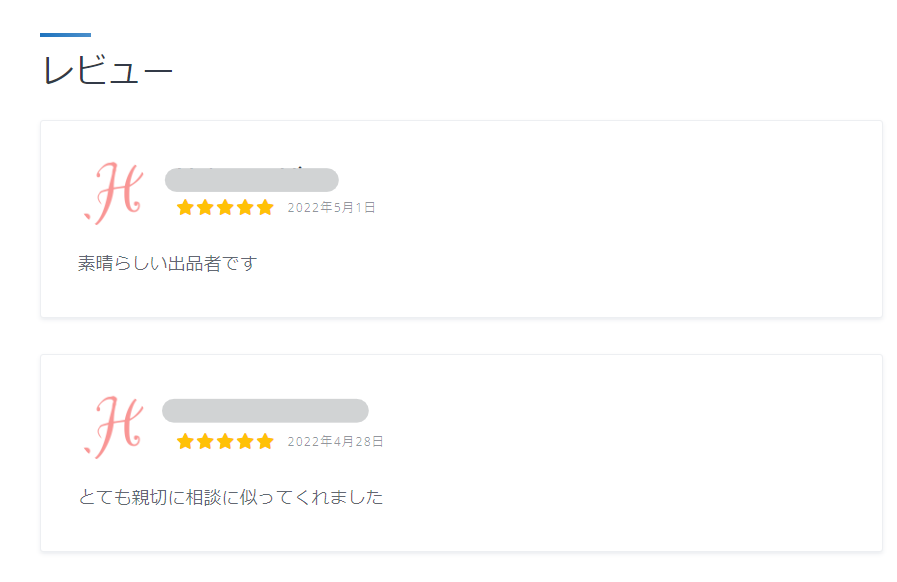Image resolution: width=897 pixels, height=582 pixels.
Task: Click the avatar on the 2022年5月1日 review
Action: tap(115, 193)
